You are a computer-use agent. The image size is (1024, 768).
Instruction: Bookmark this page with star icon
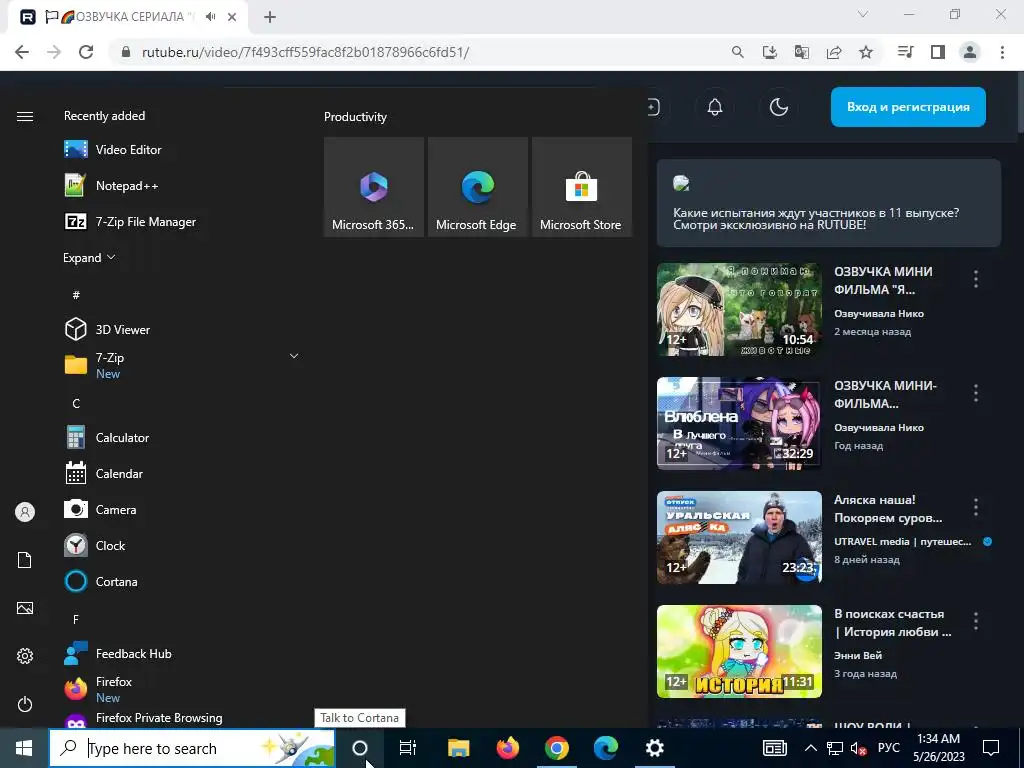(x=866, y=52)
